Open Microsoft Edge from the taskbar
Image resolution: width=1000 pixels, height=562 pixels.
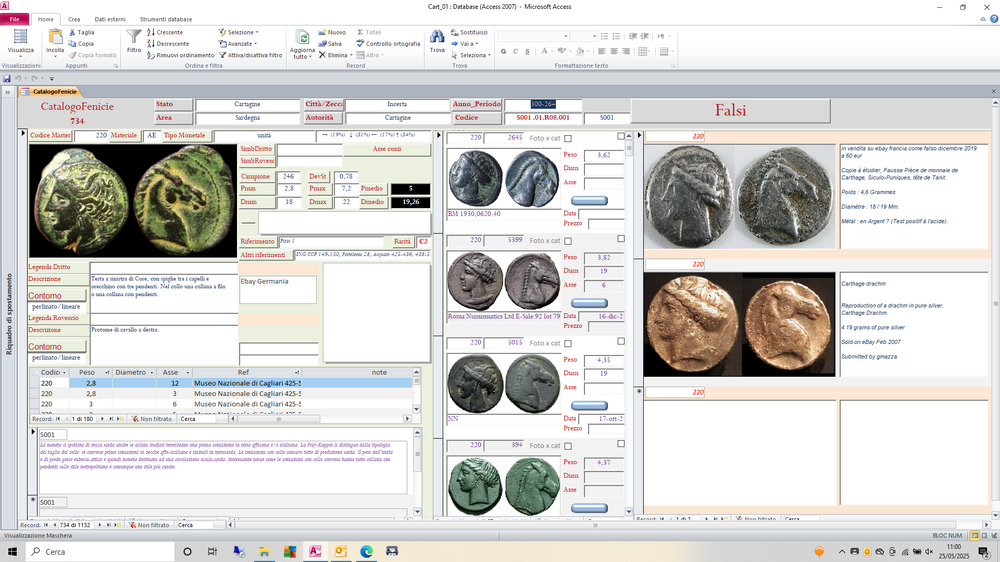pyautogui.click(x=366, y=551)
